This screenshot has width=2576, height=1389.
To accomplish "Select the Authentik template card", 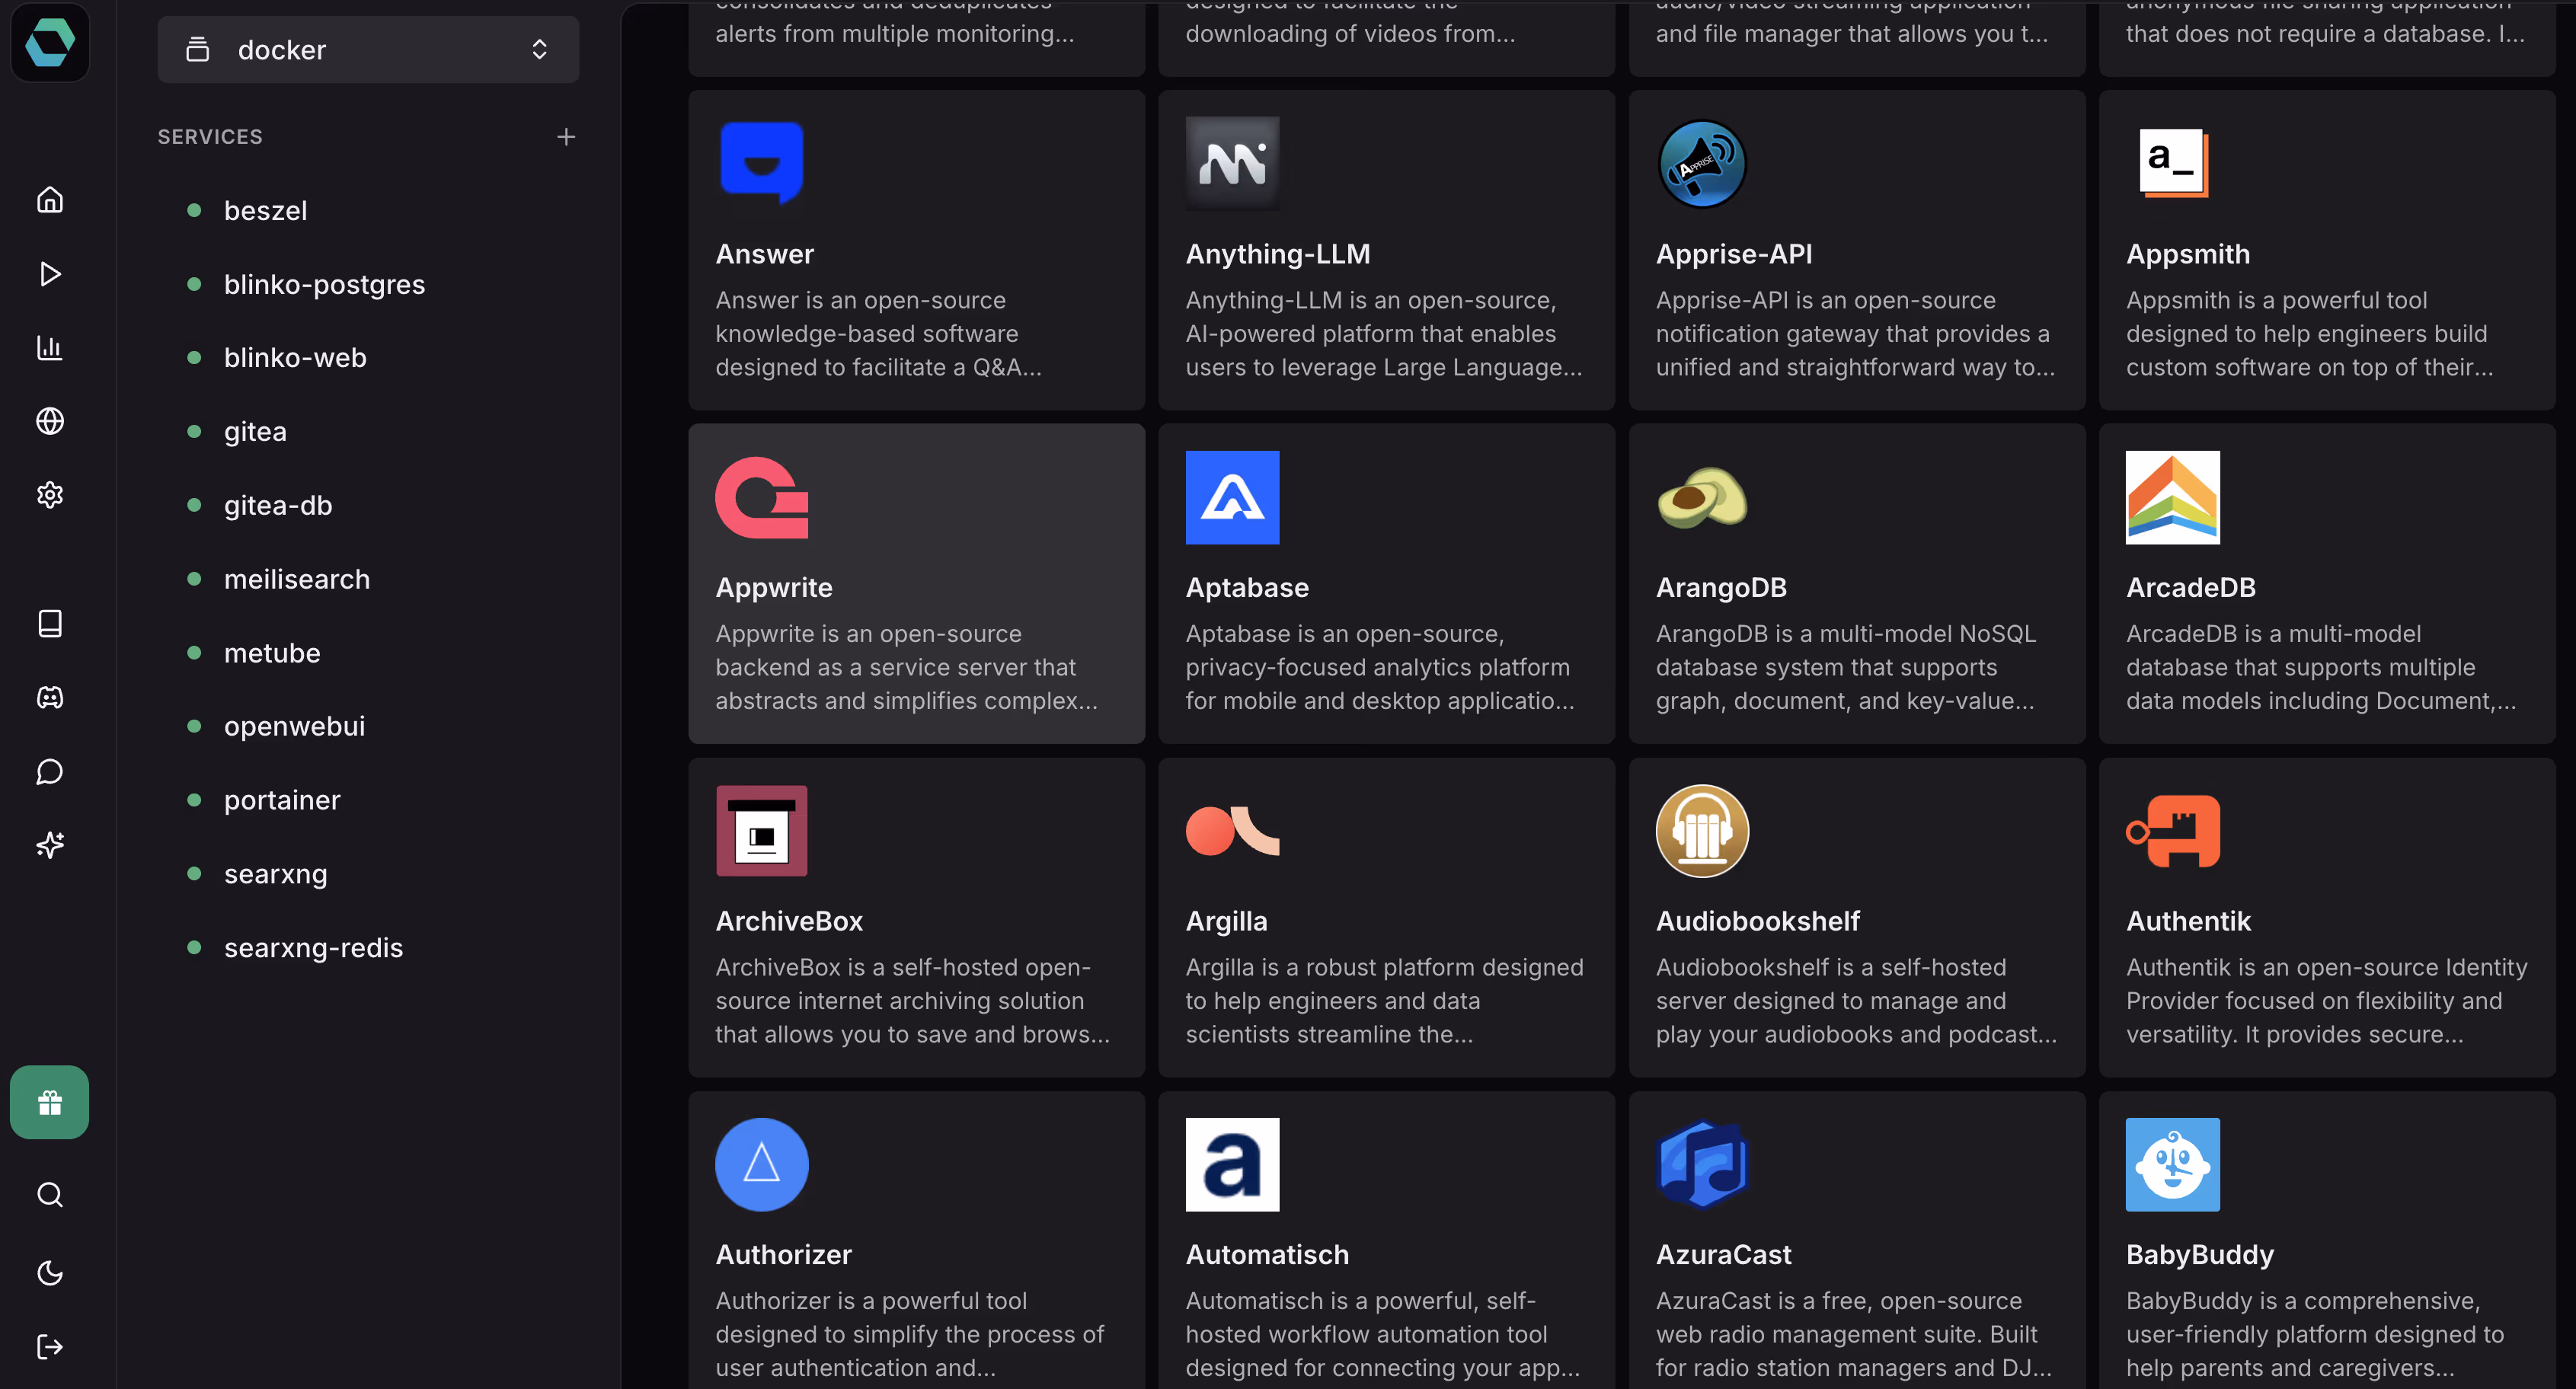I will (x=2326, y=917).
